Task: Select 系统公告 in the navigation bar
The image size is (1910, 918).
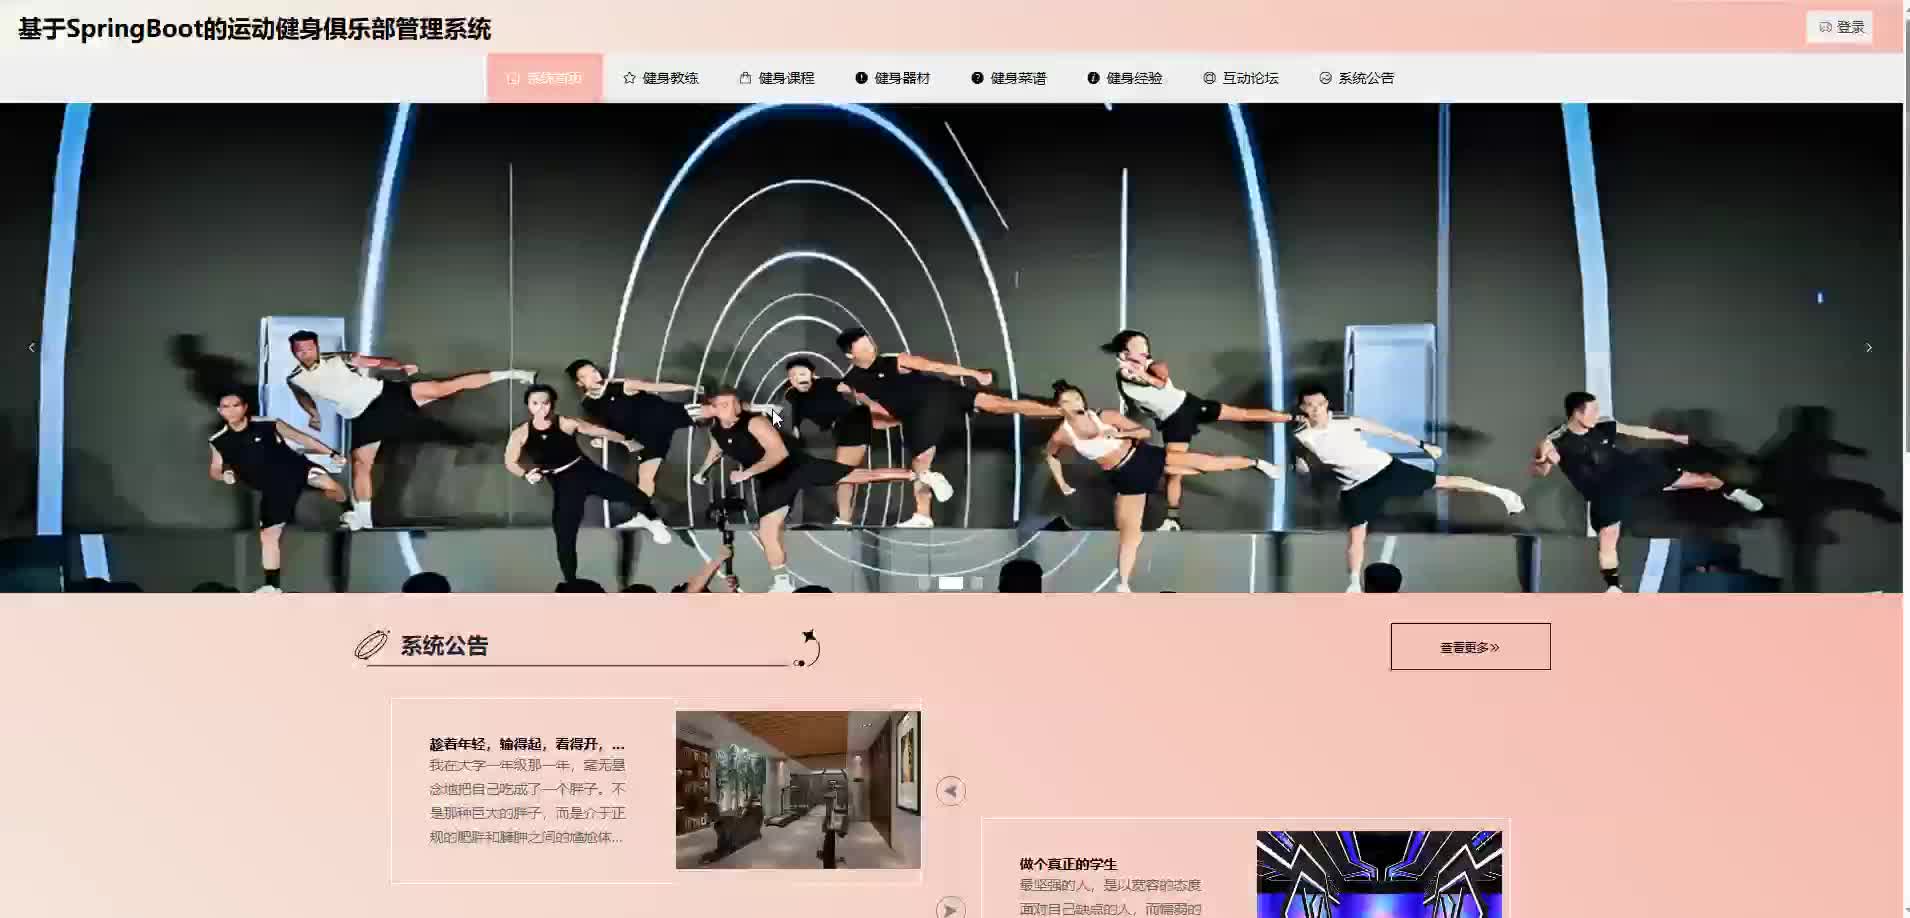Action: click(x=1356, y=78)
